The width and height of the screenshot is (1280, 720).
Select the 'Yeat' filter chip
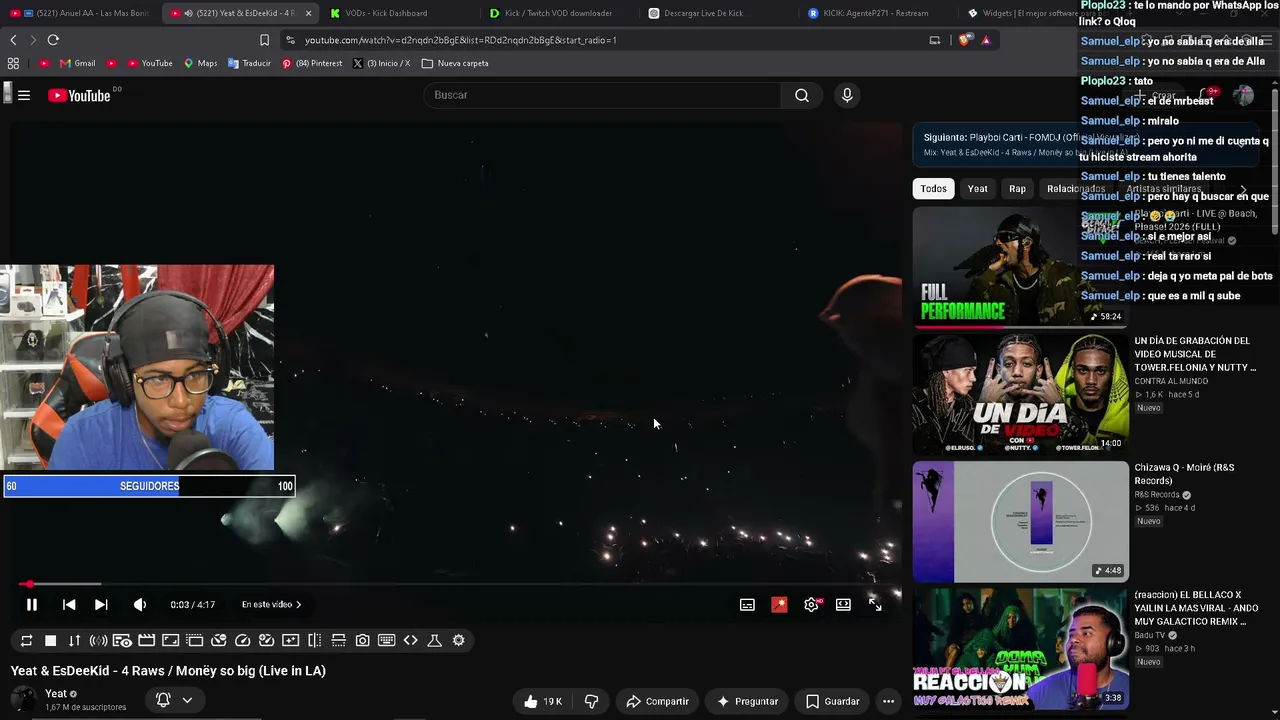977,189
